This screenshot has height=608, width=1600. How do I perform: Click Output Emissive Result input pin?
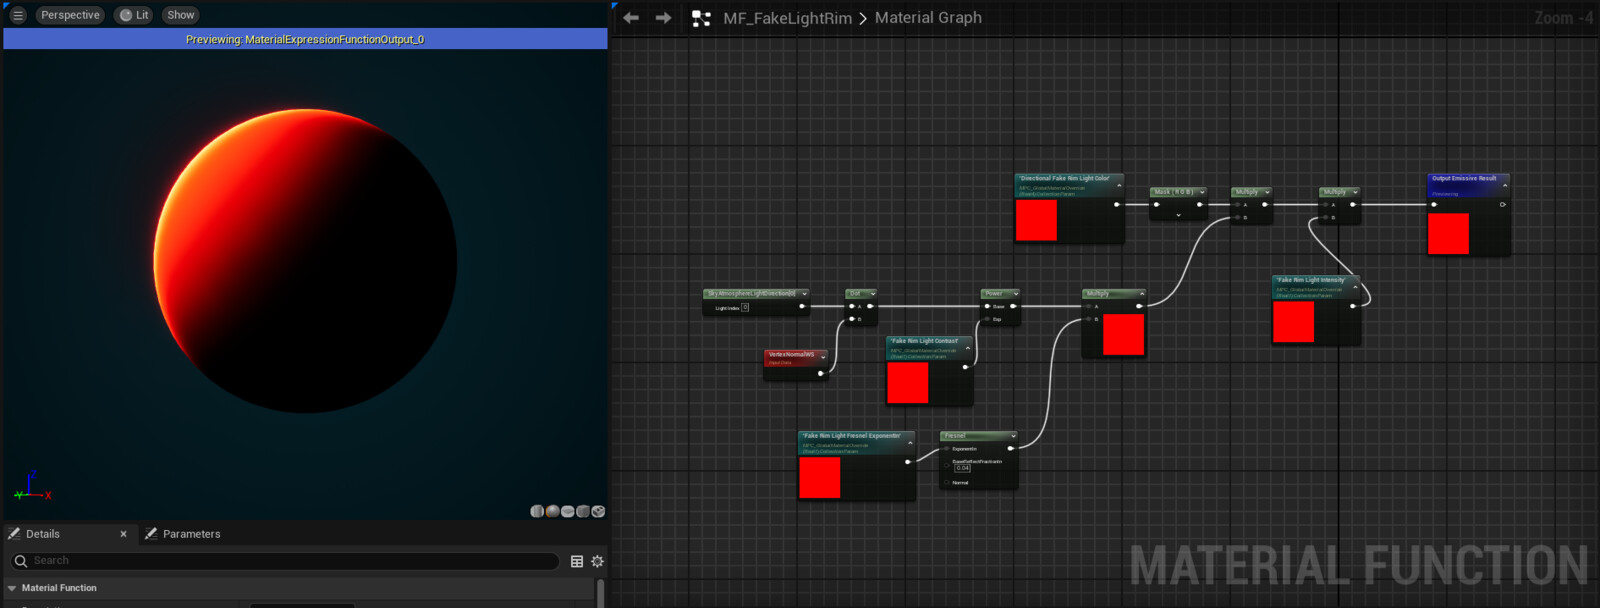pyautogui.click(x=1434, y=204)
